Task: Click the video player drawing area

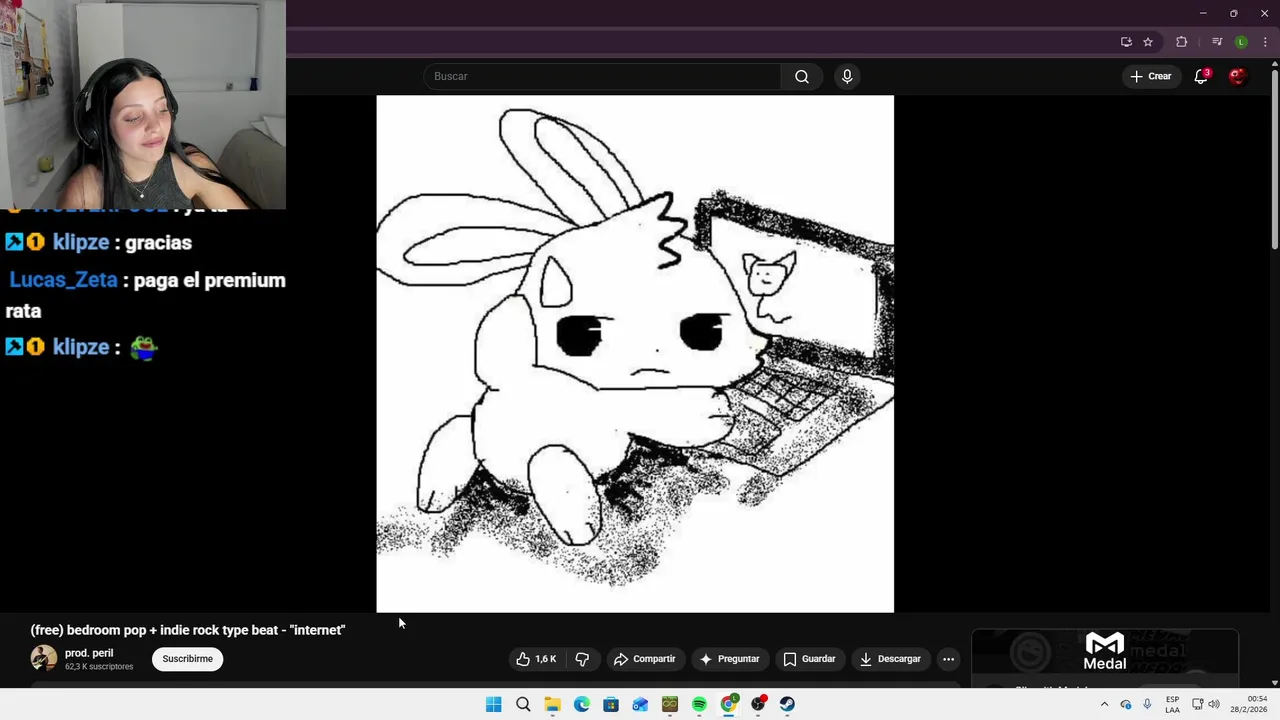Action: pos(635,354)
